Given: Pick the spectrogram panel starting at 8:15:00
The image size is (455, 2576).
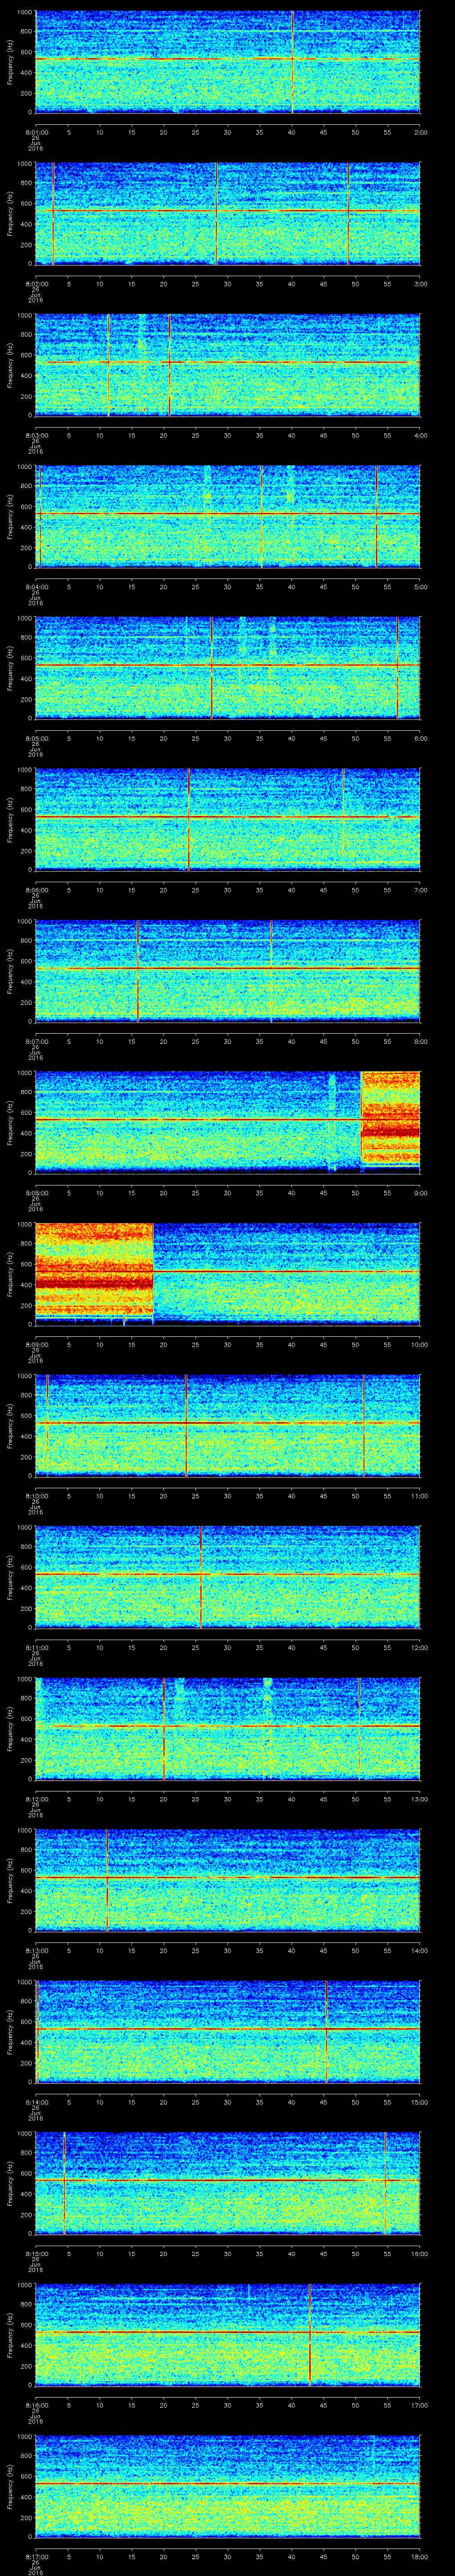Looking at the screenshot, I should pos(228,2183).
